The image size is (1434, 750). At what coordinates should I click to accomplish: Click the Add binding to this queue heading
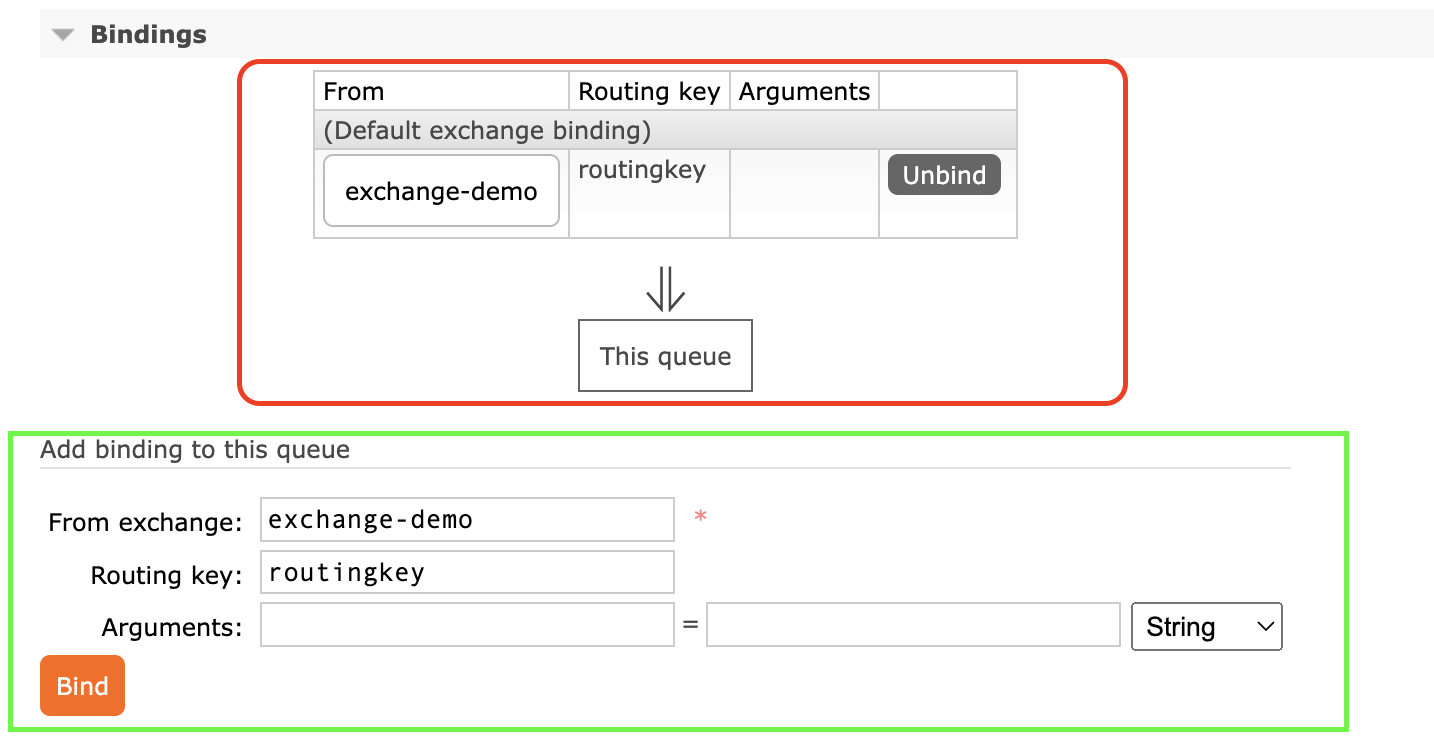194,450
